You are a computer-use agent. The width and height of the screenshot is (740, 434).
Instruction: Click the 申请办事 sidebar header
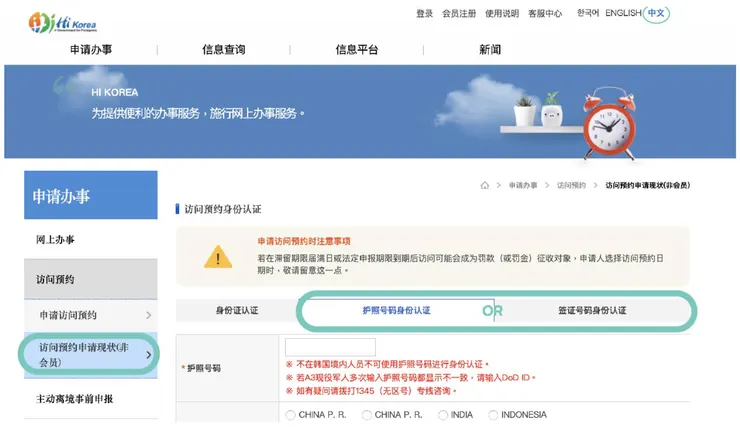(91, 195)
